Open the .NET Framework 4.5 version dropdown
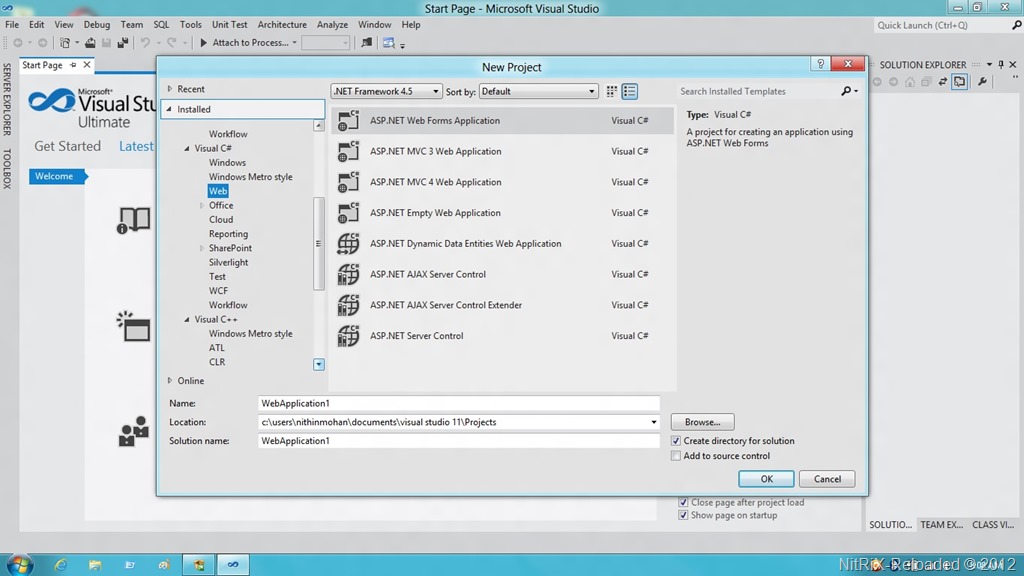 [387, 91]
